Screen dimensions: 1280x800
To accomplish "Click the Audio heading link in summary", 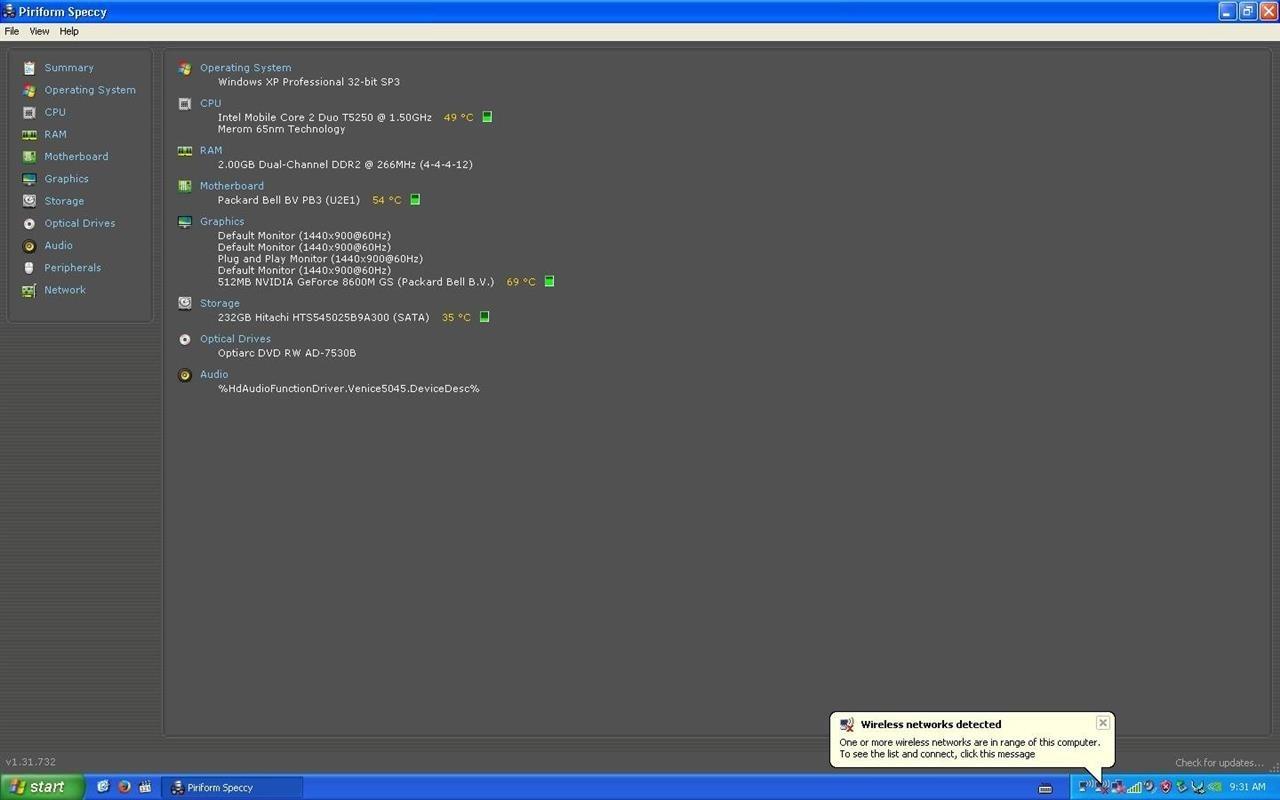I will point(214,374).
